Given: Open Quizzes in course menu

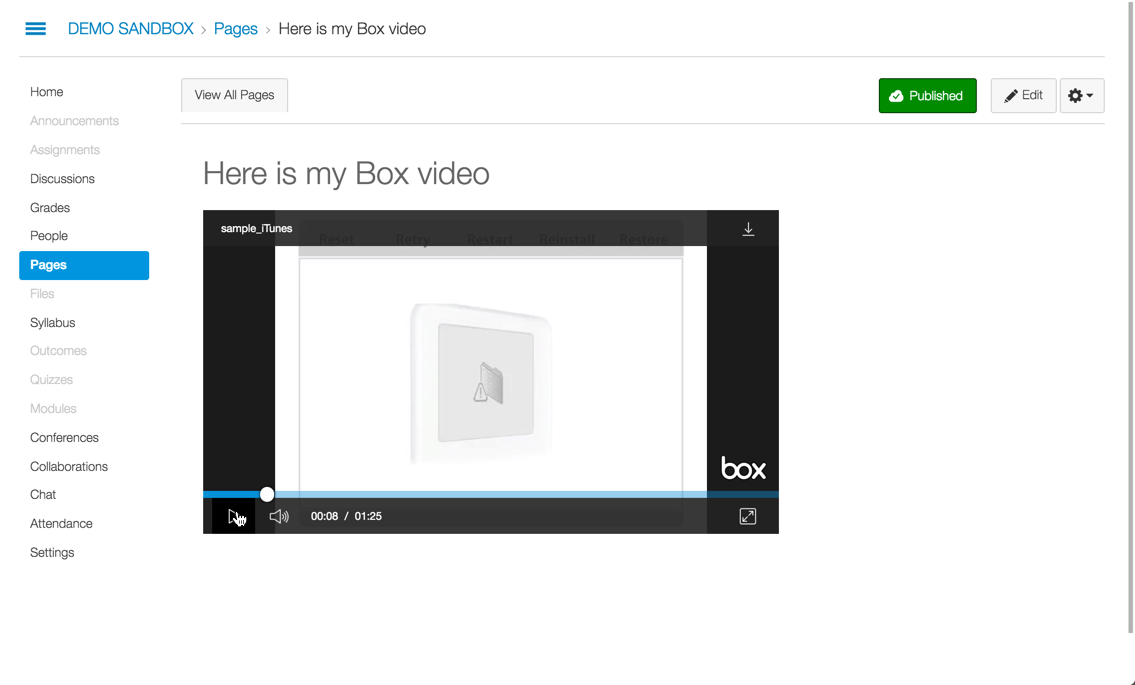Looking at the screenshot, I should point(51,380).
